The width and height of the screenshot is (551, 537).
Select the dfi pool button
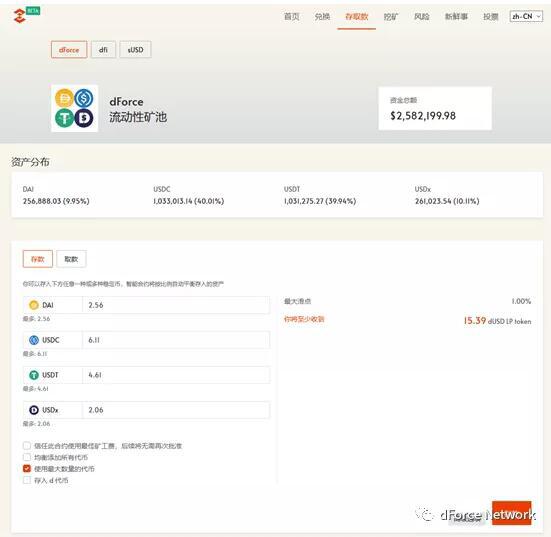pyautogui.click(x=103, y=50)
